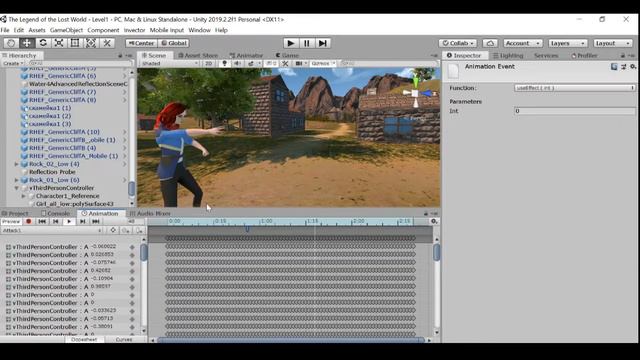Open the Gizmos dropdown

(323, 63)
